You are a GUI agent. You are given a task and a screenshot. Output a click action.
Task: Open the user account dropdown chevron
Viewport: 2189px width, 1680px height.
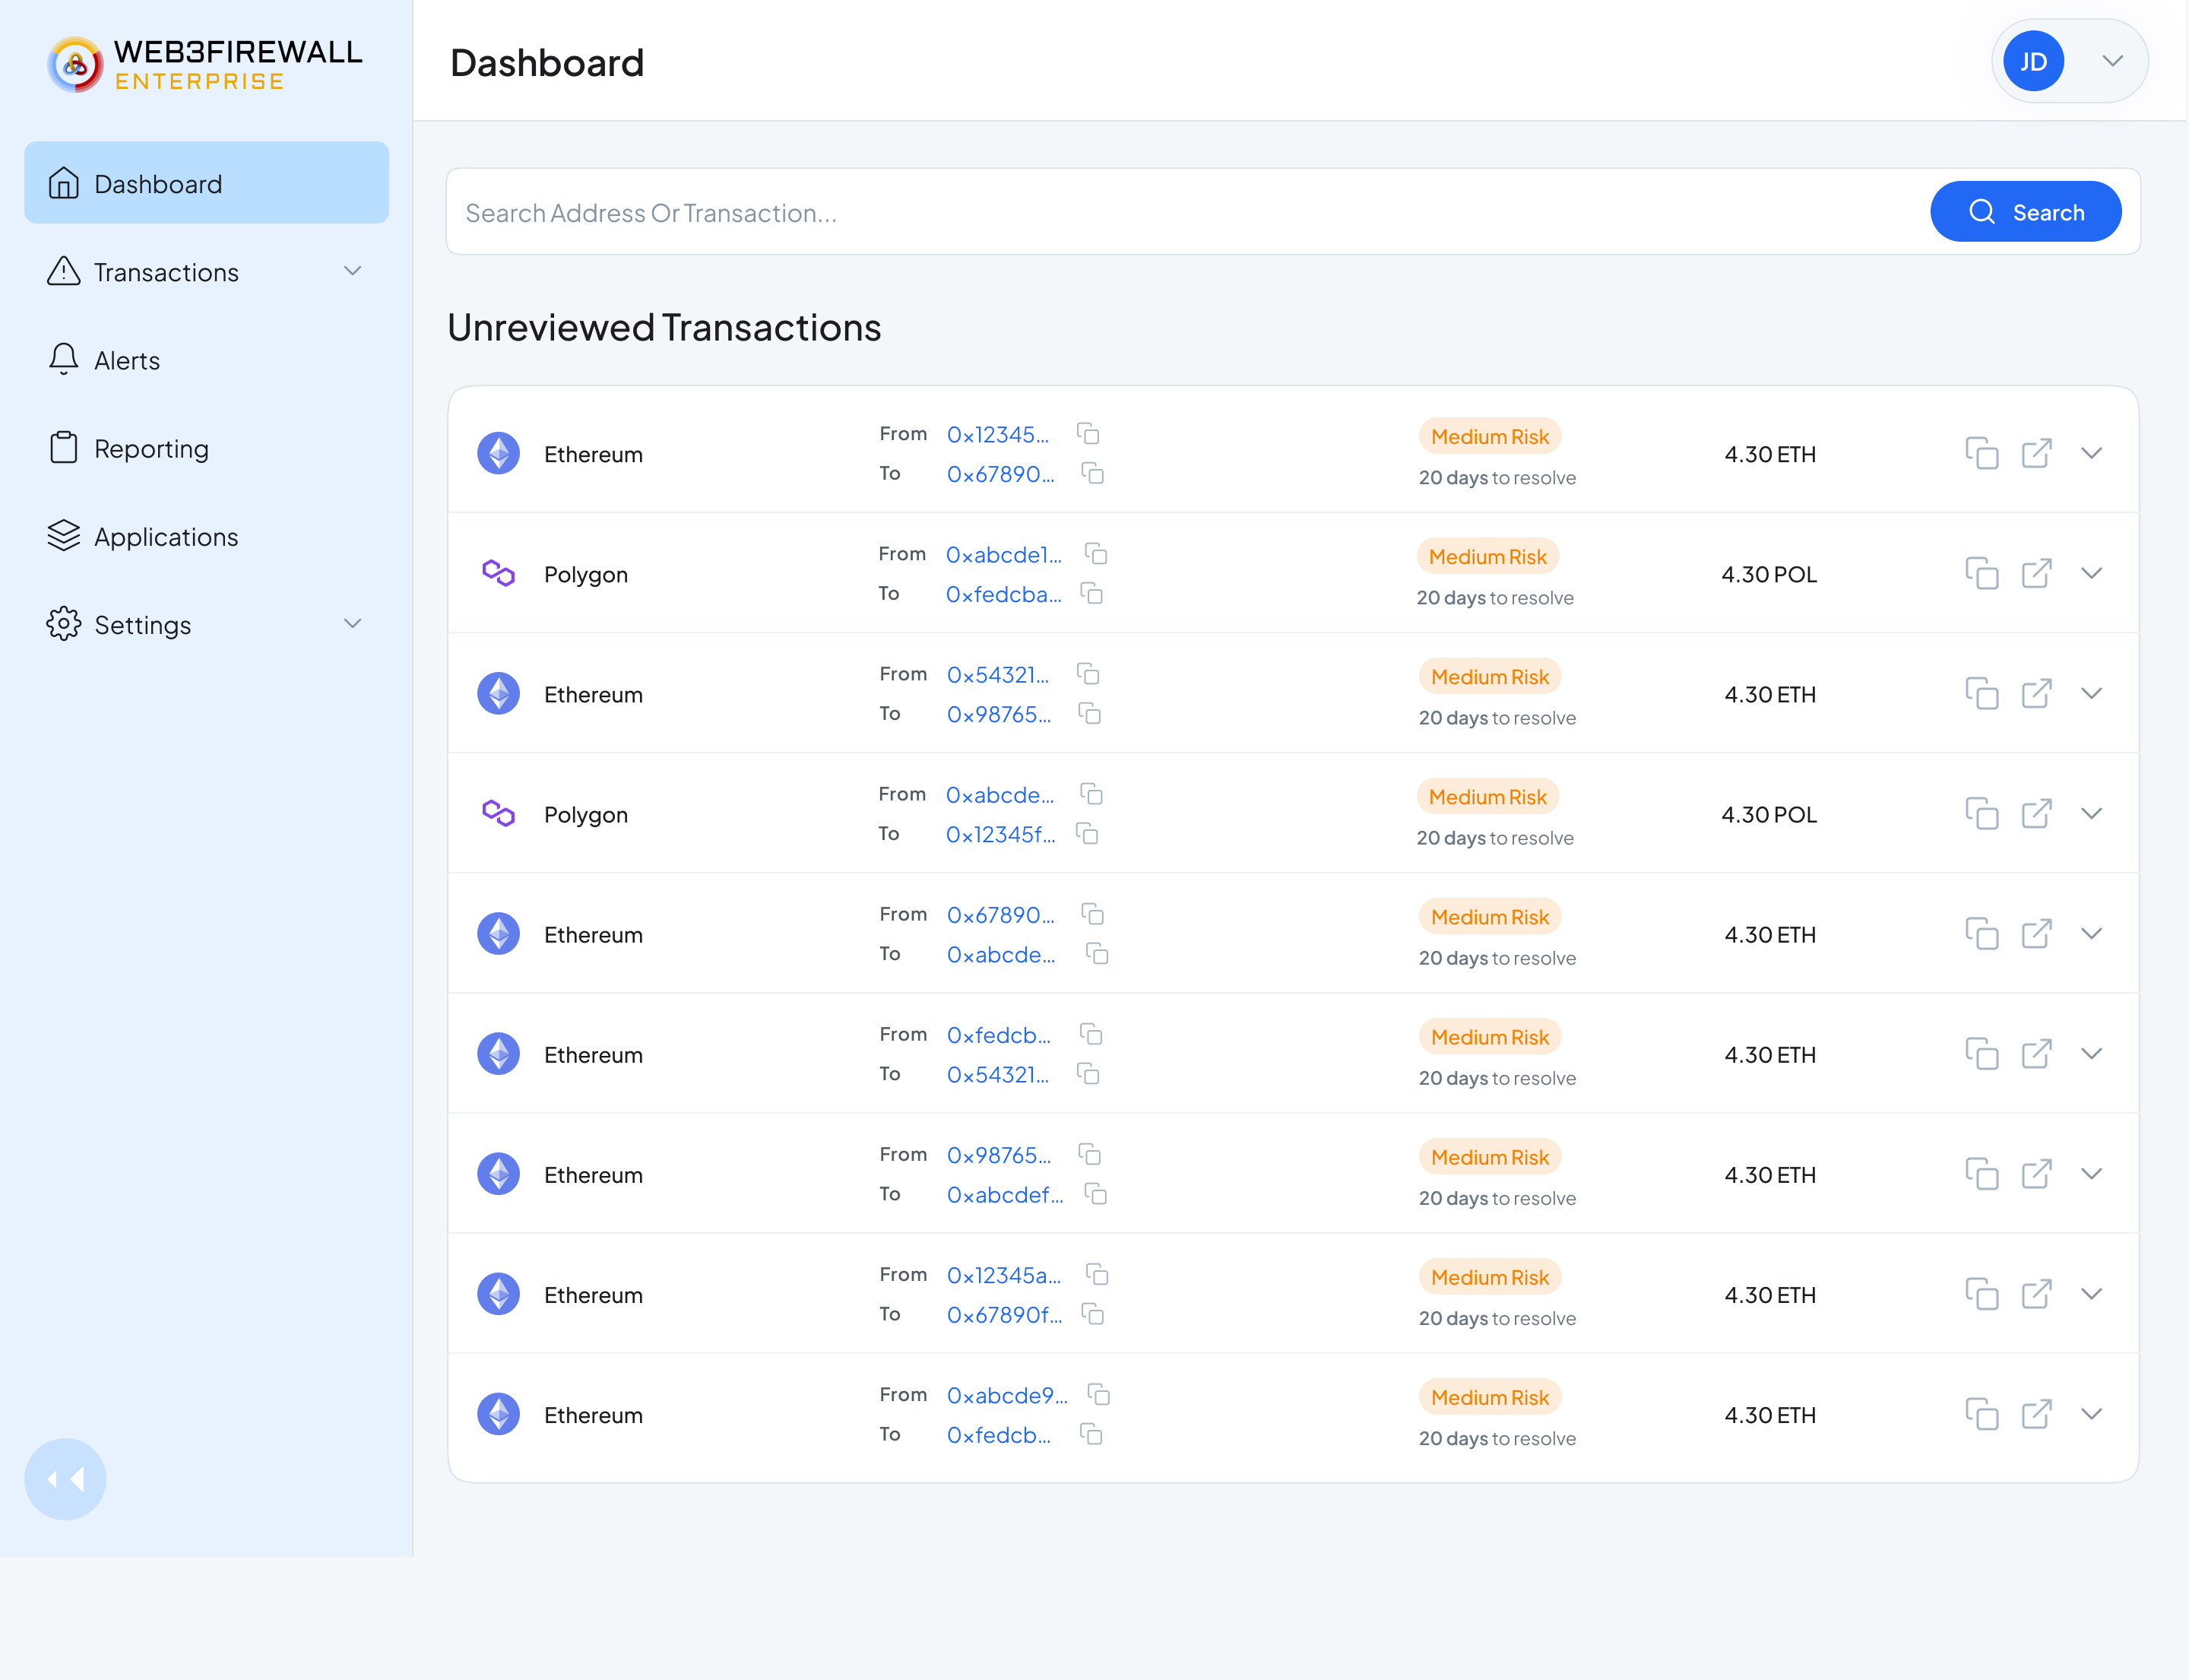(x=2112, y=61)
